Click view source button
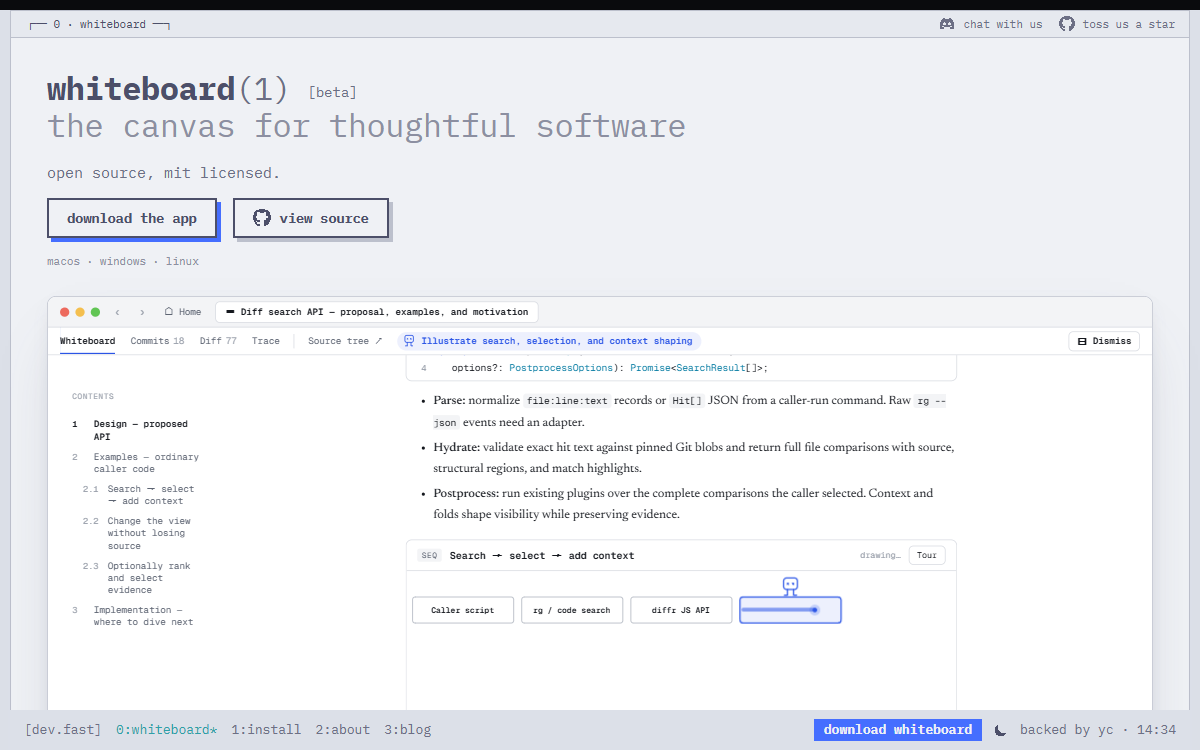 tap(311, 218)
